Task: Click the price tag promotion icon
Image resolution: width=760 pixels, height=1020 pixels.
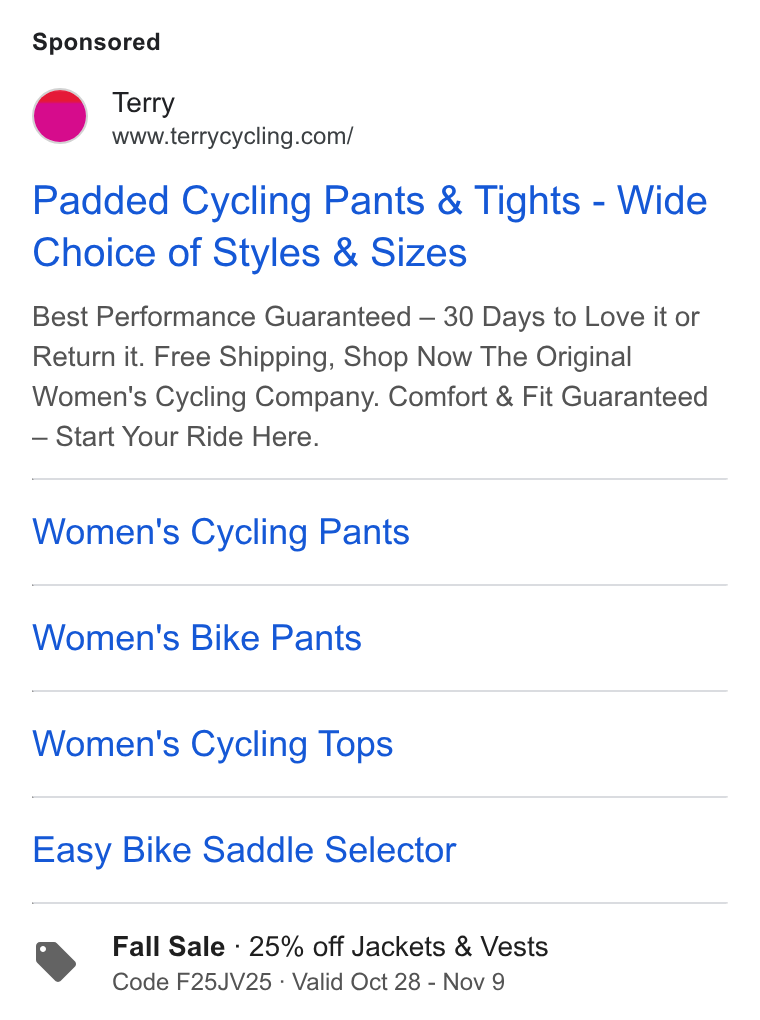Action: tap(55, 961)
